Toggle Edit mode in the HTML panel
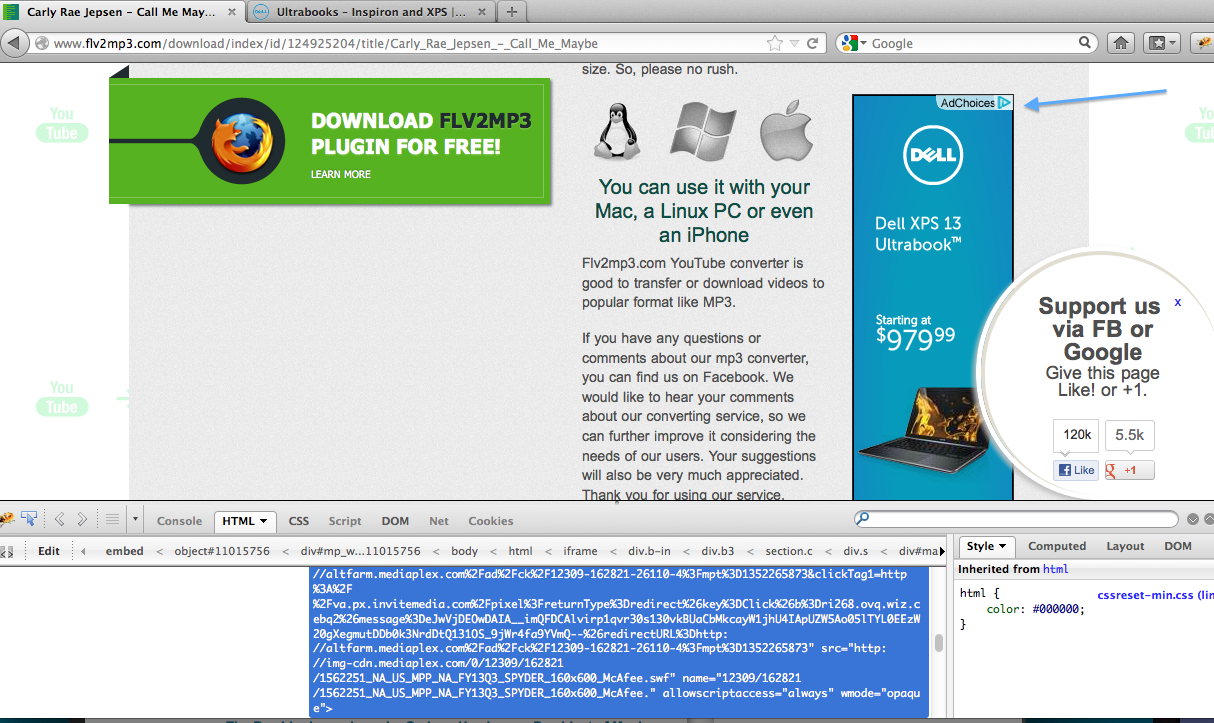This screenshot has height=723, width=1214. tap(49, 551)
